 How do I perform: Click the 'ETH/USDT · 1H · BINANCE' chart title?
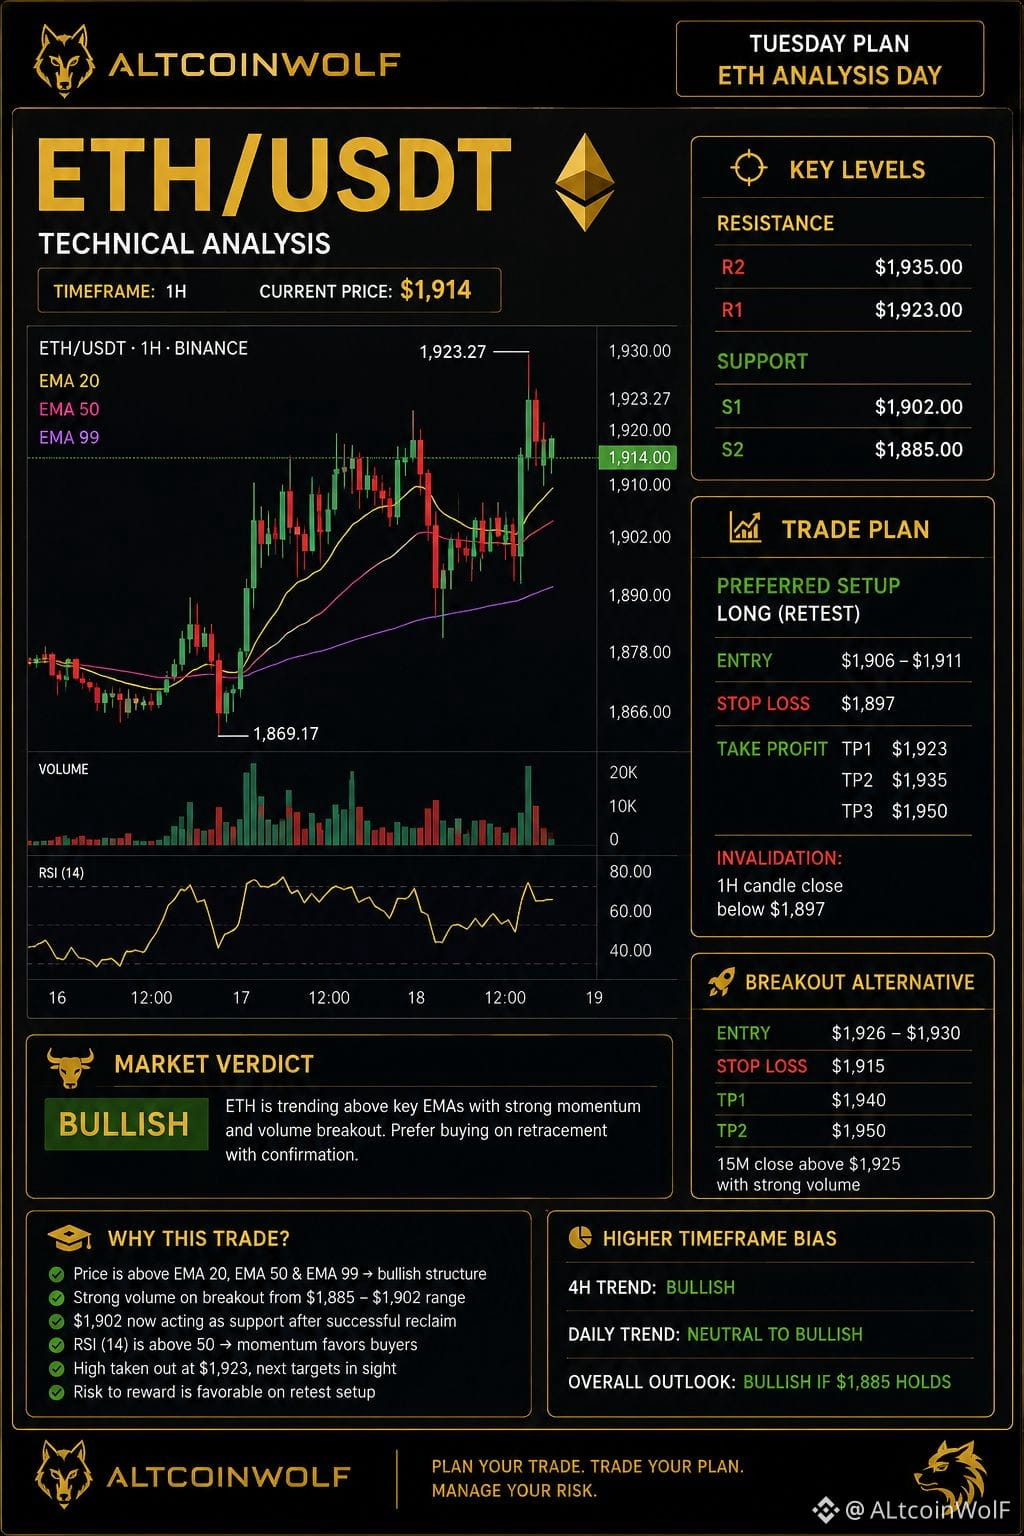(143, 348)
